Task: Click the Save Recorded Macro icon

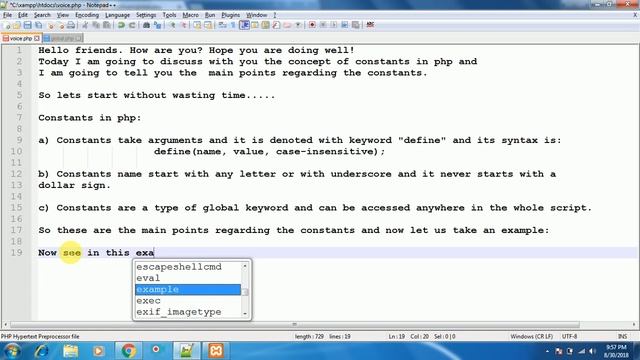Action: click(x=356, y=25)
